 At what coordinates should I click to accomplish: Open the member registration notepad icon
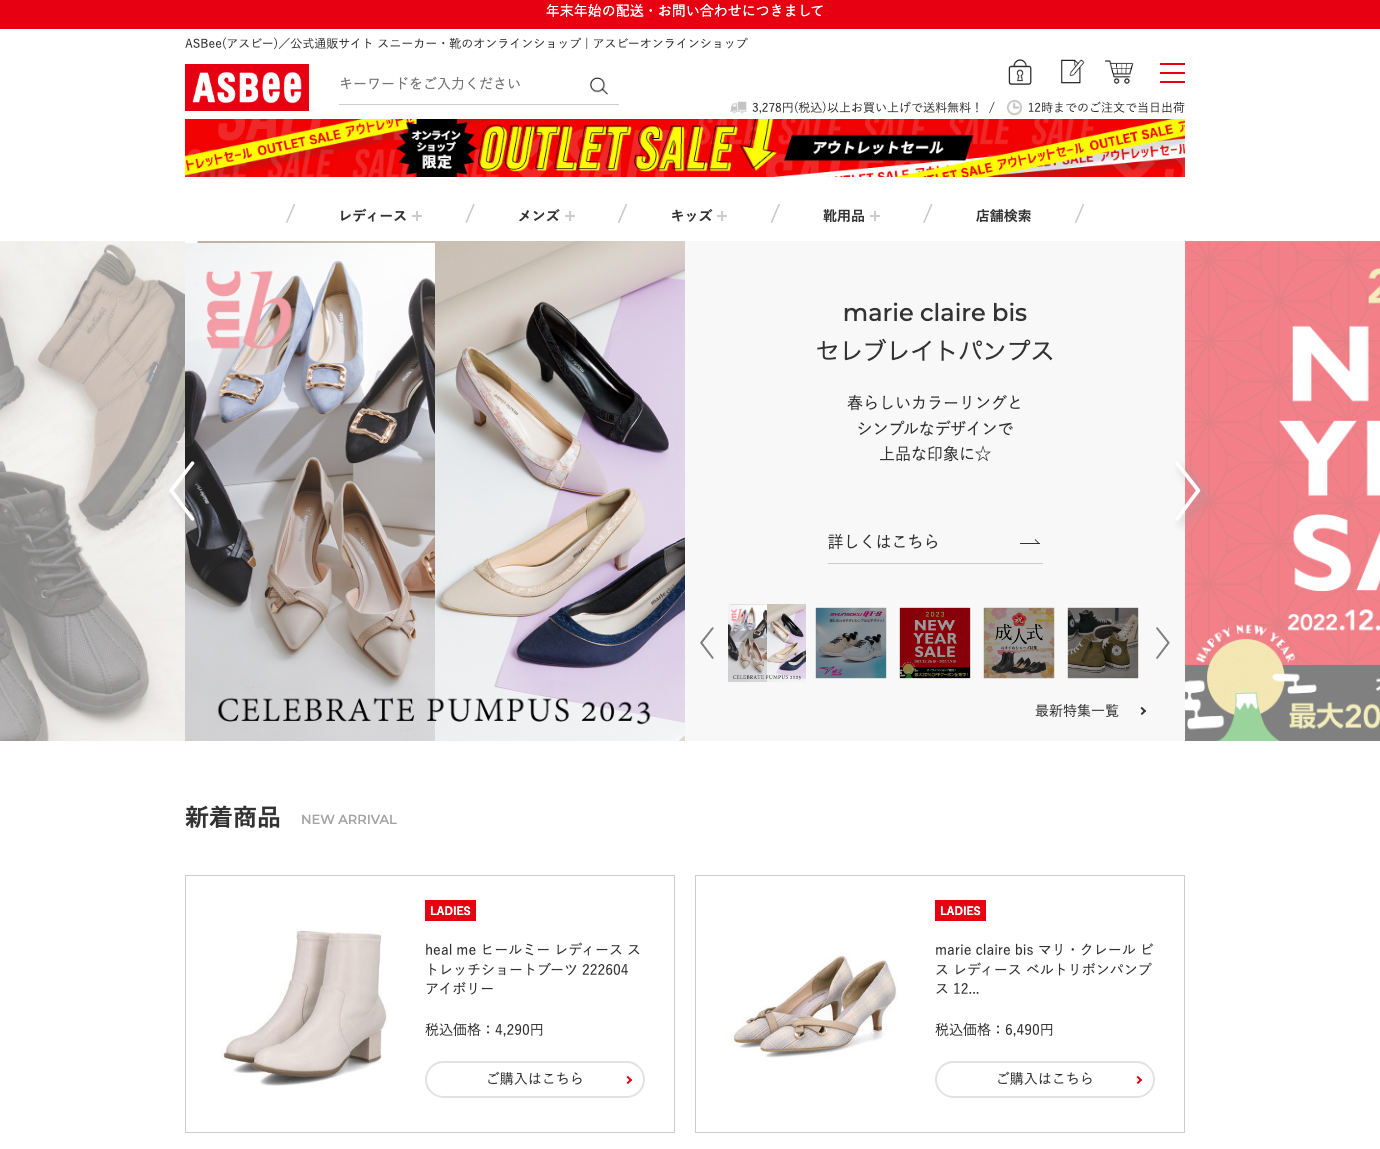(1071, 71)
